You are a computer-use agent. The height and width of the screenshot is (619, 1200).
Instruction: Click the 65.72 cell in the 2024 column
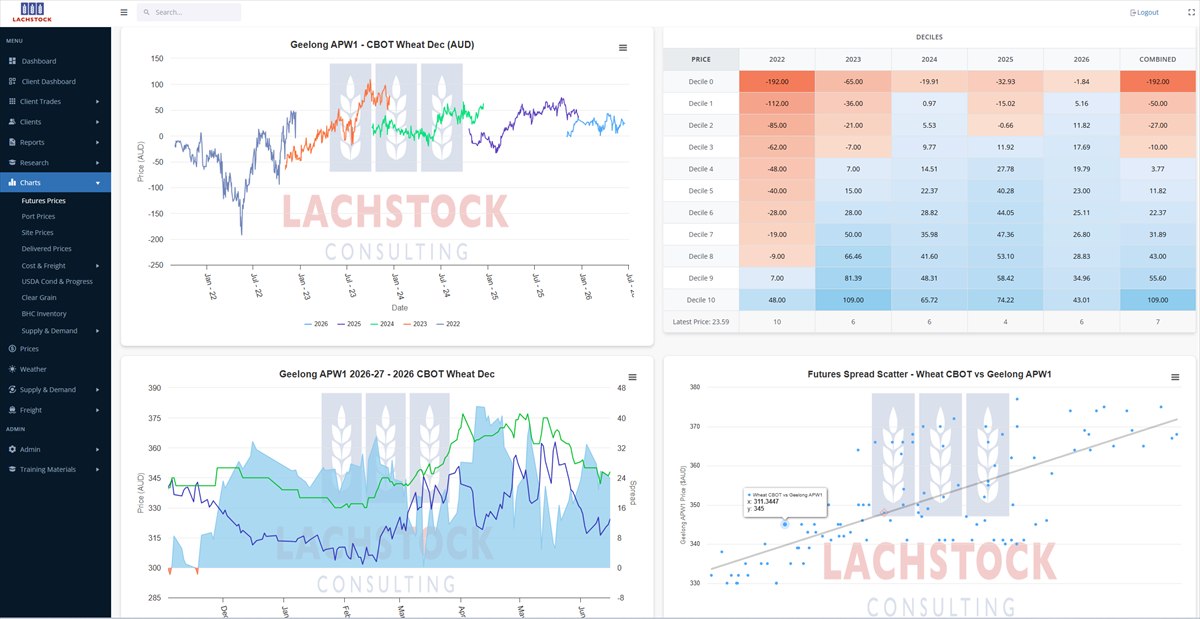tap(929, 299)
